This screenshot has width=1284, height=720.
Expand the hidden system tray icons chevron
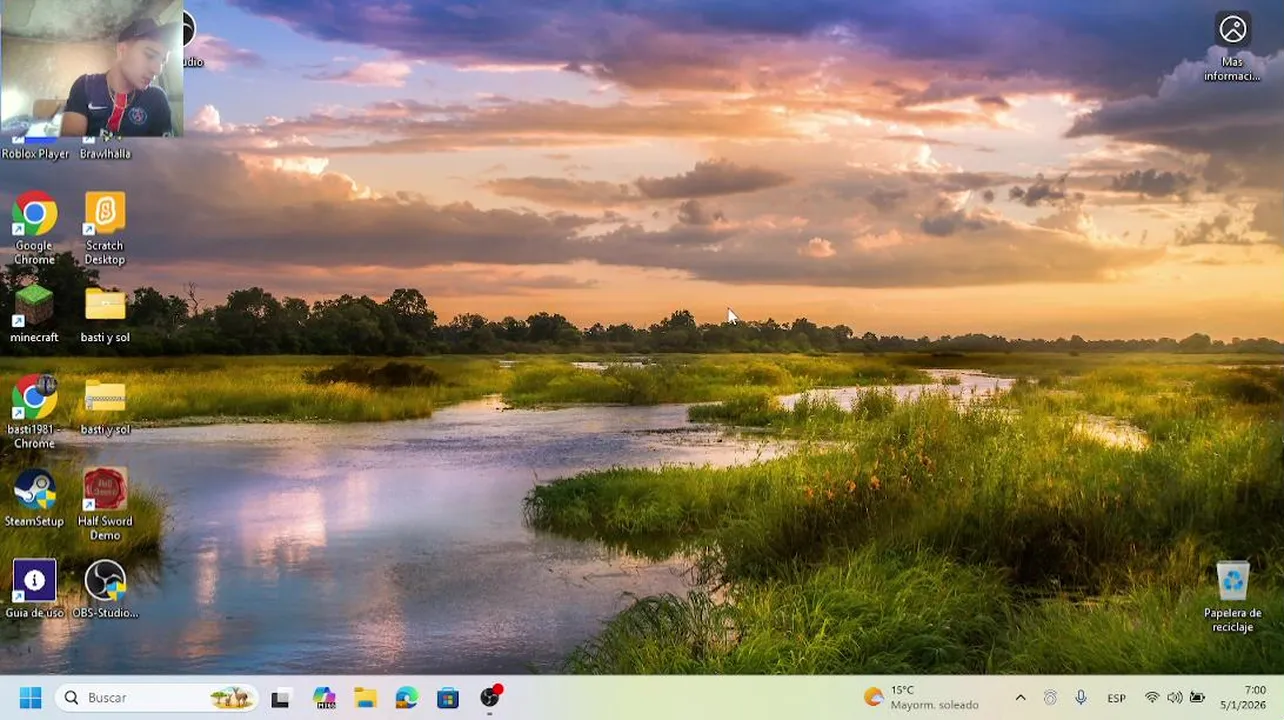click(1020, 698)
